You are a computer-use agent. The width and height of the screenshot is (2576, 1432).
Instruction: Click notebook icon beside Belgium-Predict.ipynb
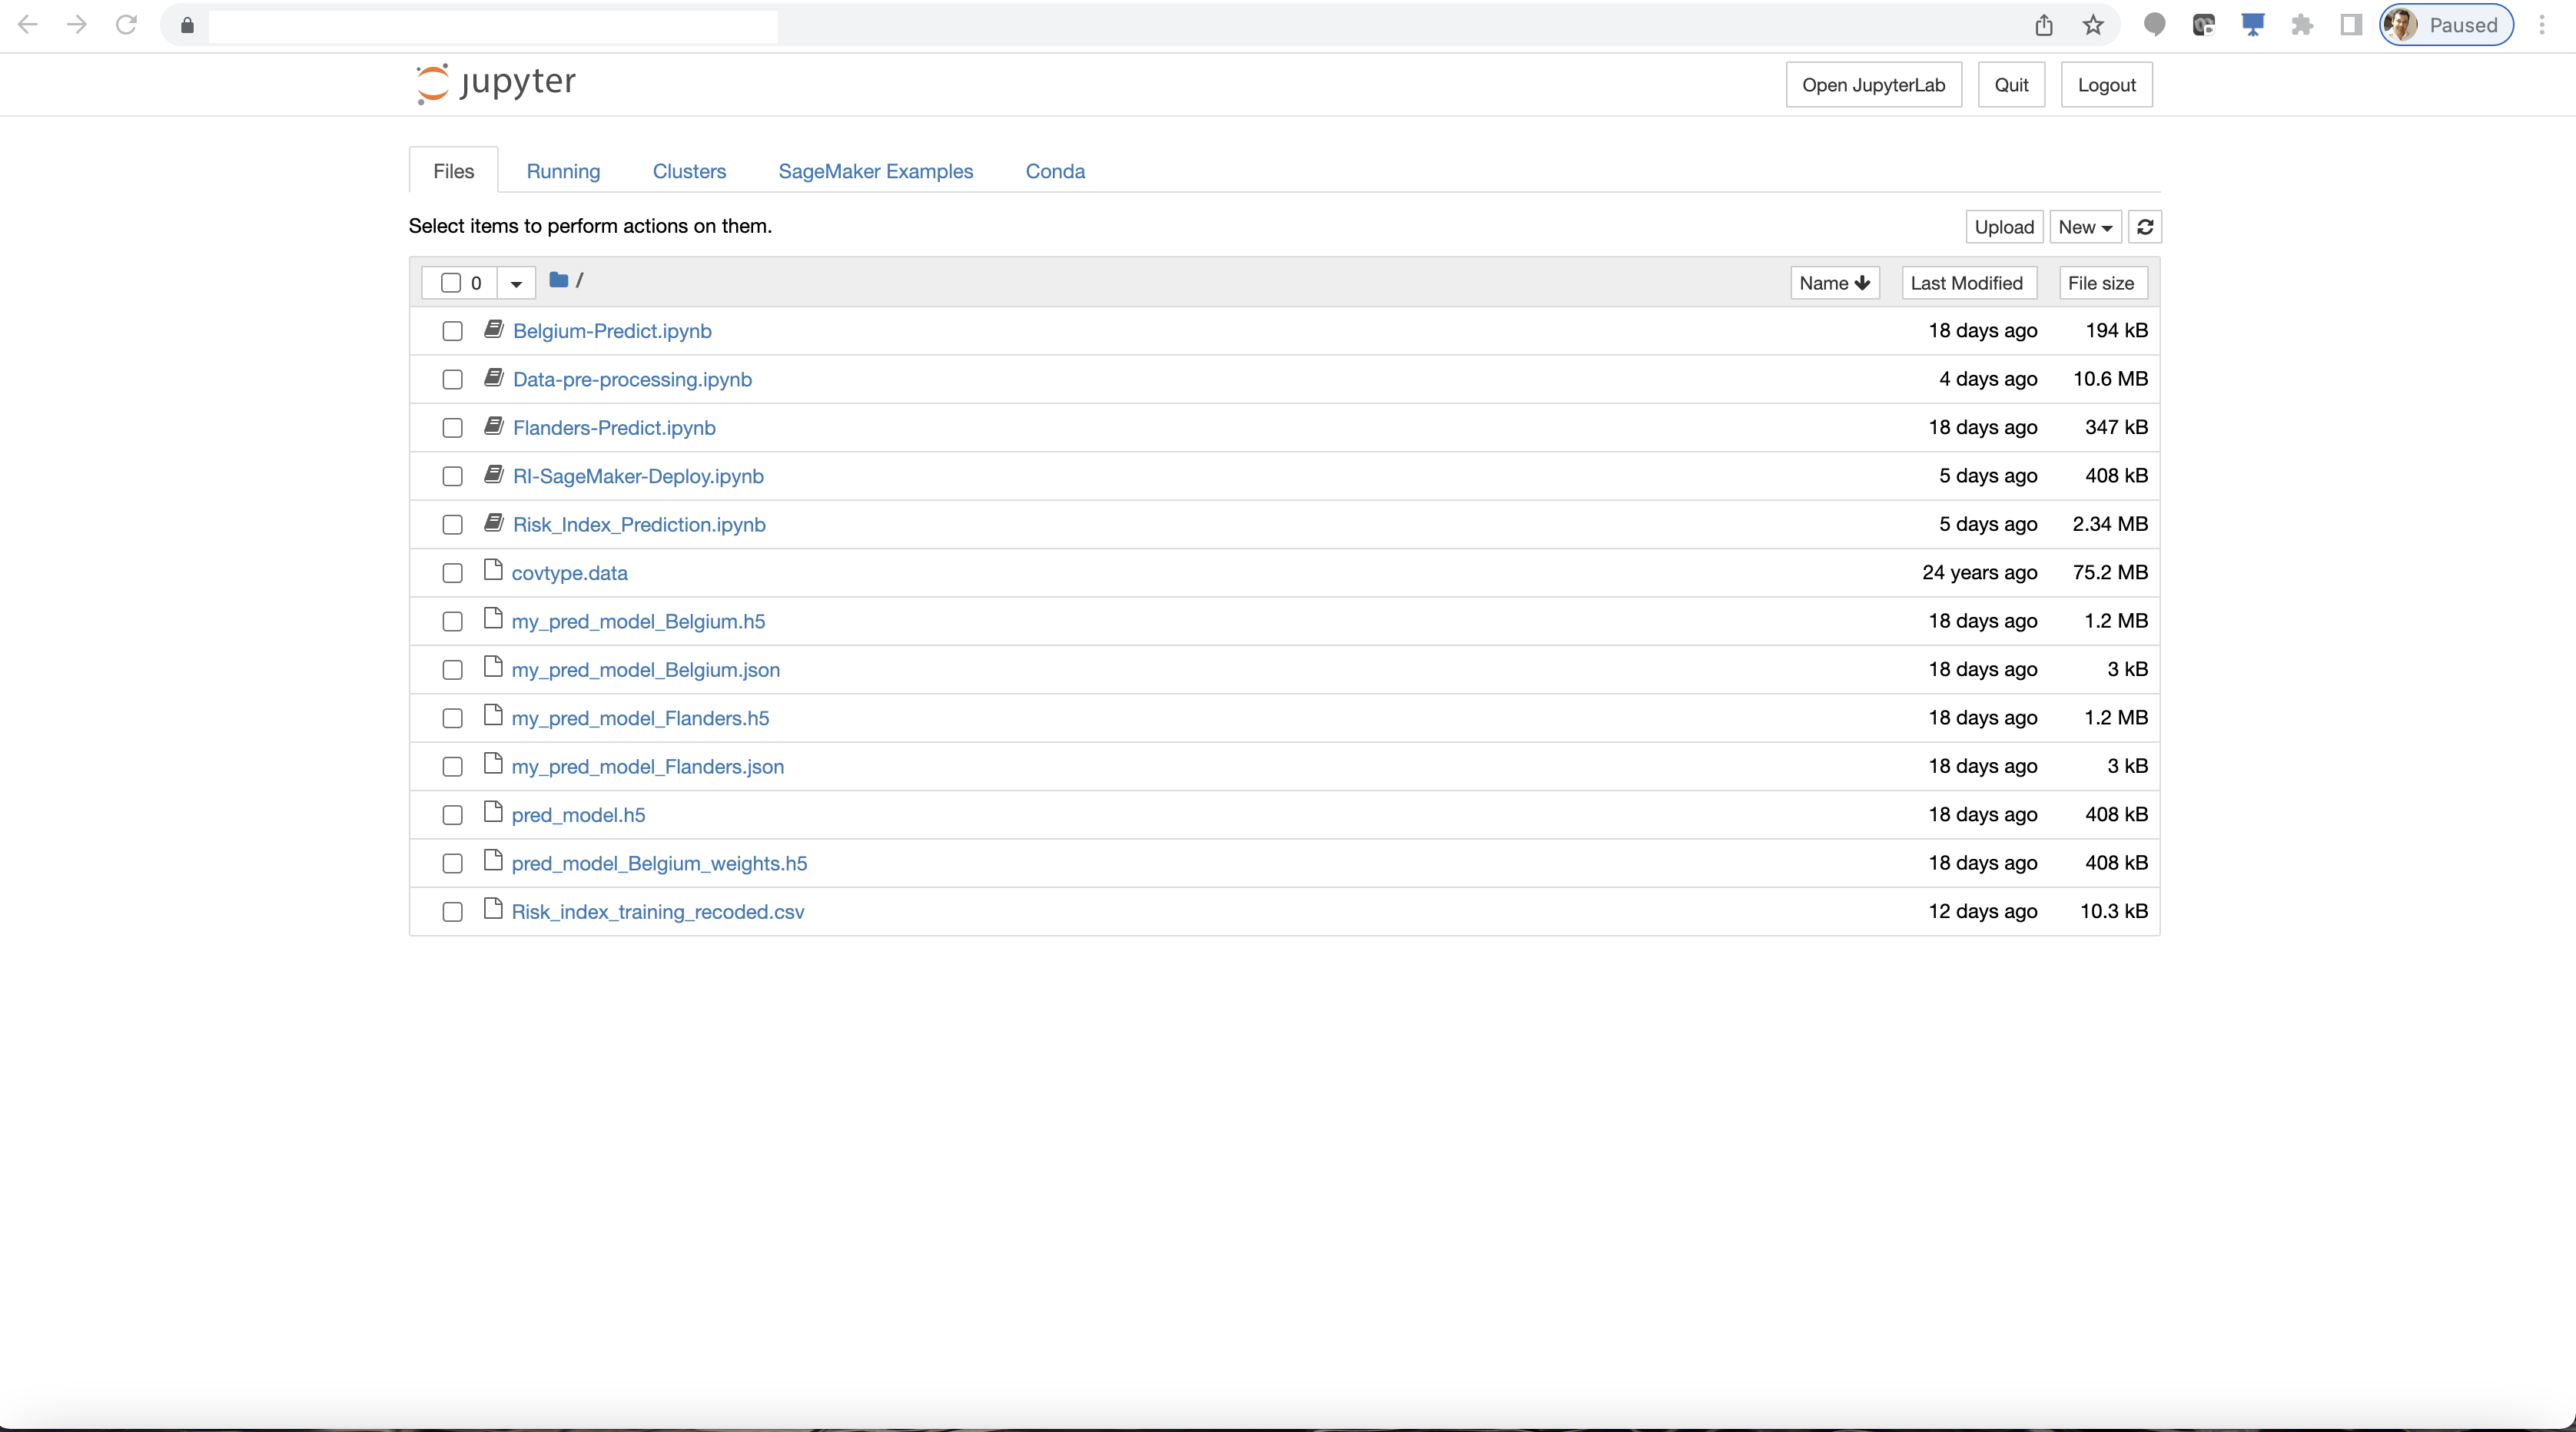(493, 329)
